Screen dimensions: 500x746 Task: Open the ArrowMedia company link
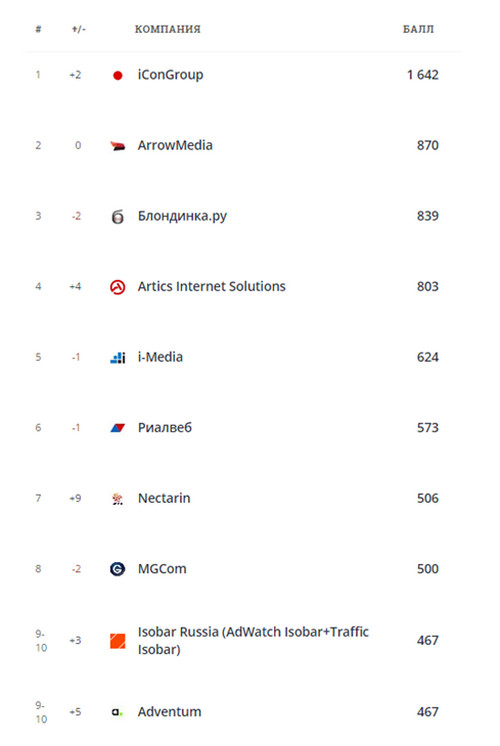coord(175,145)
